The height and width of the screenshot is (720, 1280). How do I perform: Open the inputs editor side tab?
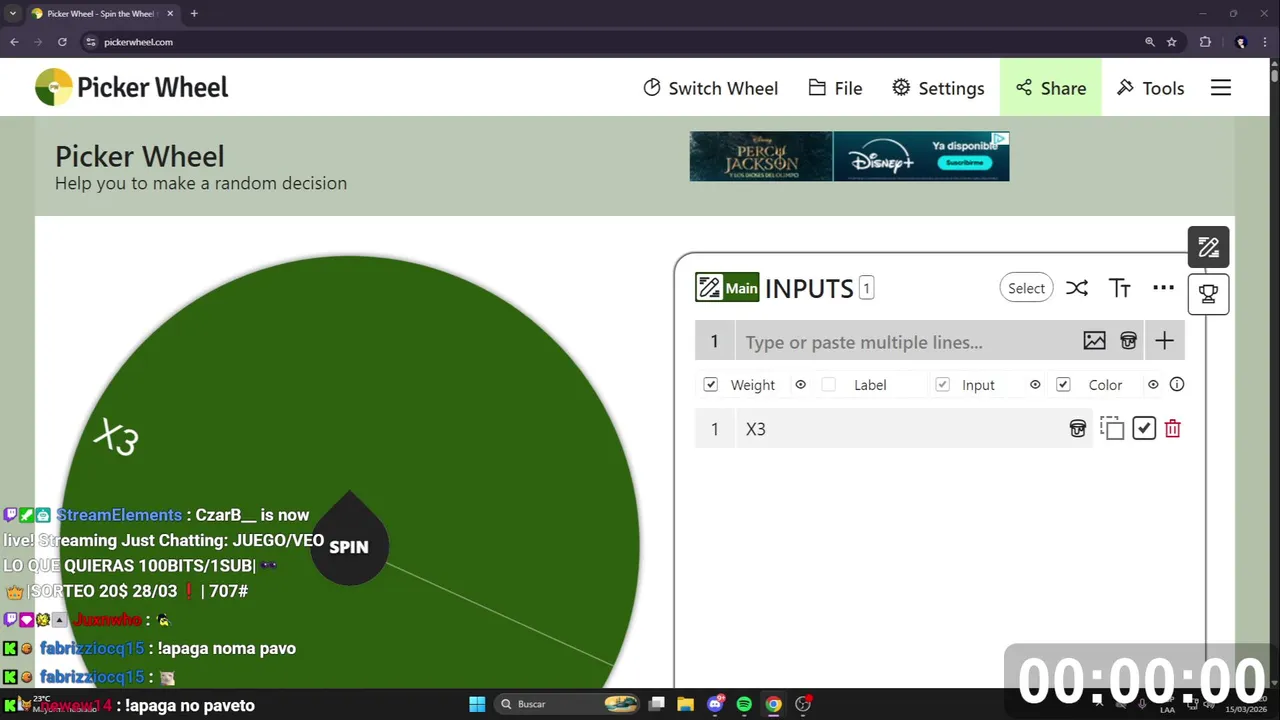tap(1208, 247)
